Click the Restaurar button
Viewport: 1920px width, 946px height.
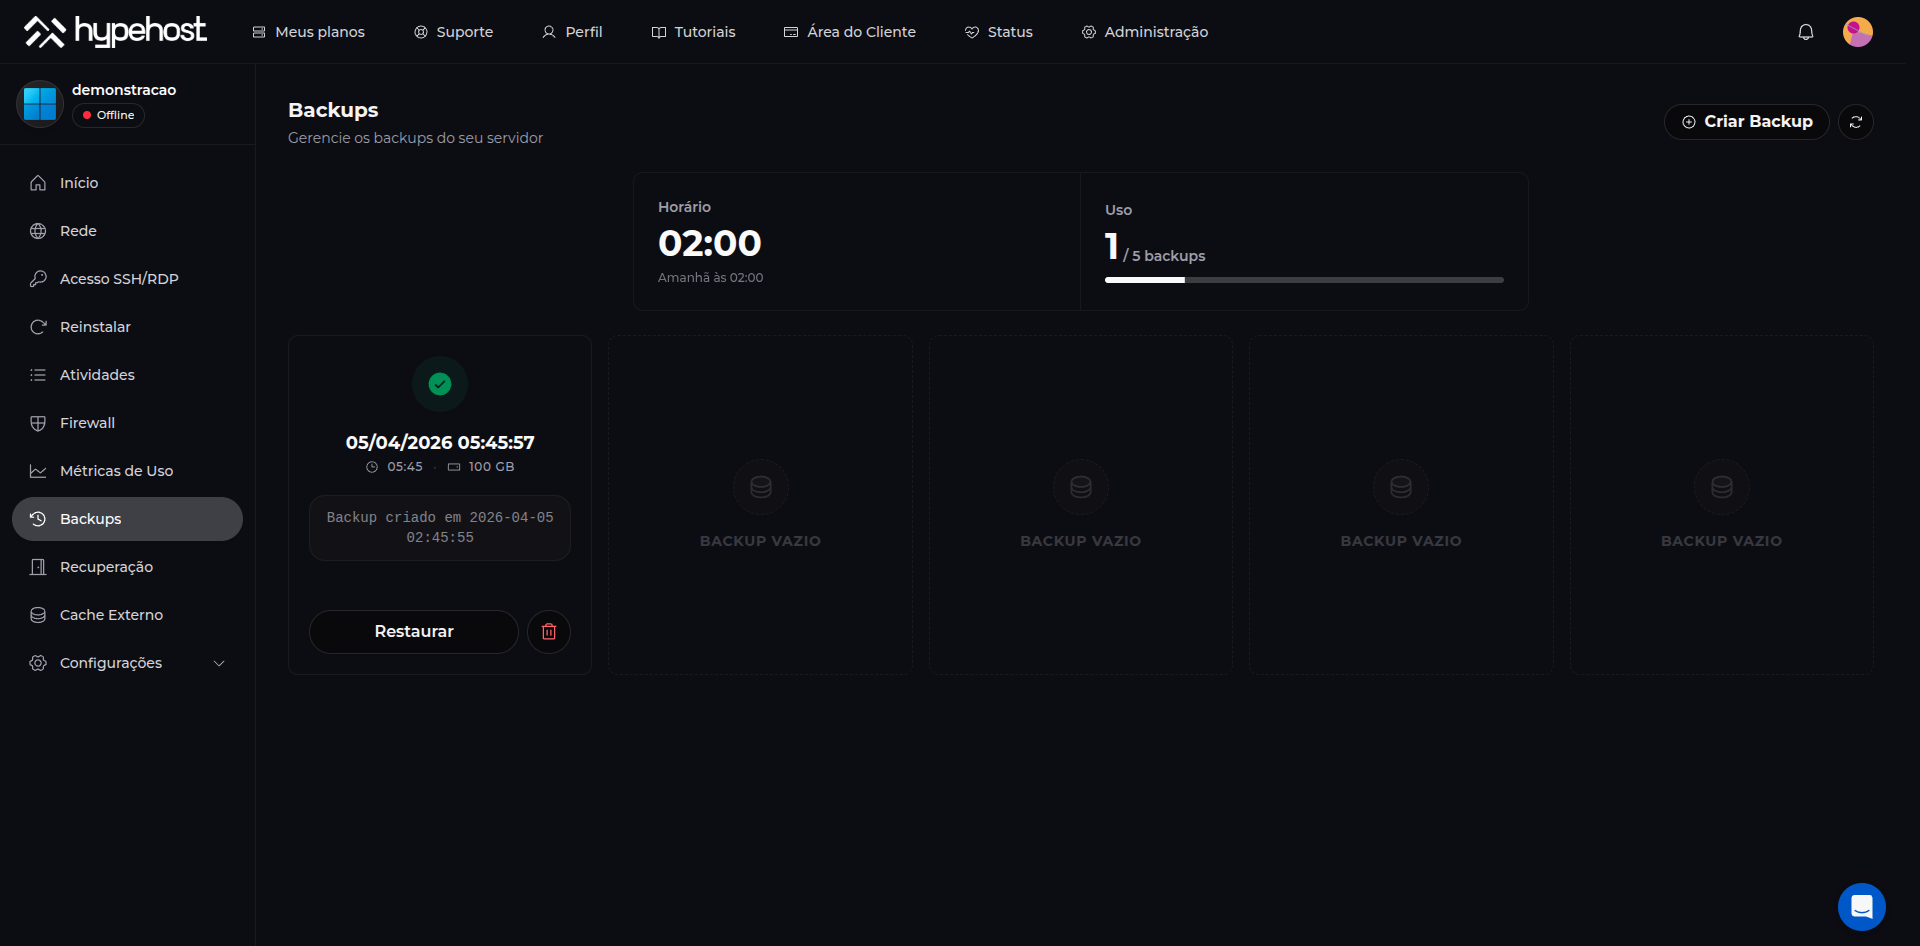pos(414,631)
